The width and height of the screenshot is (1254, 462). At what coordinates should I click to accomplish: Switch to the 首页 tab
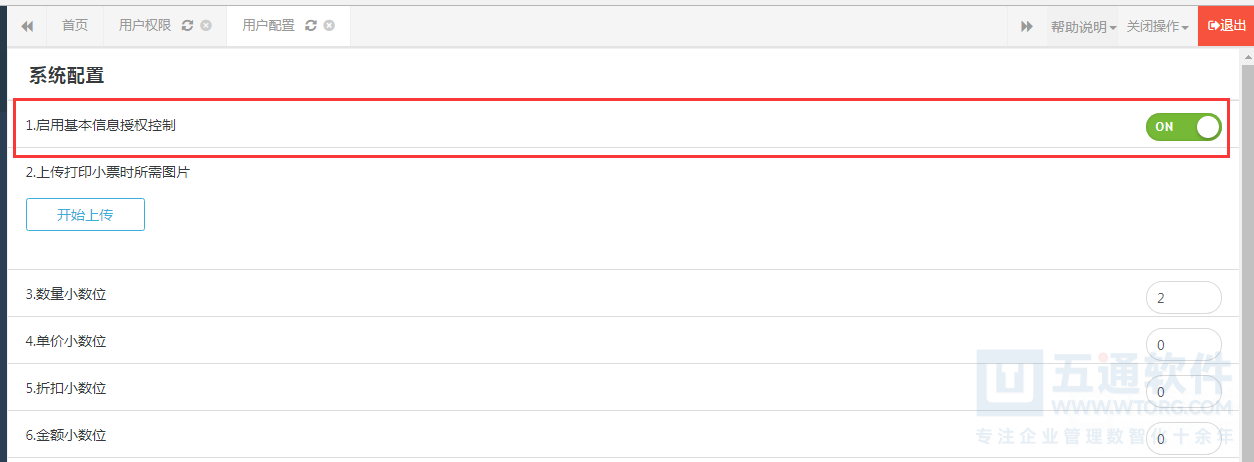pyautogui.click(x=75, y=26)
